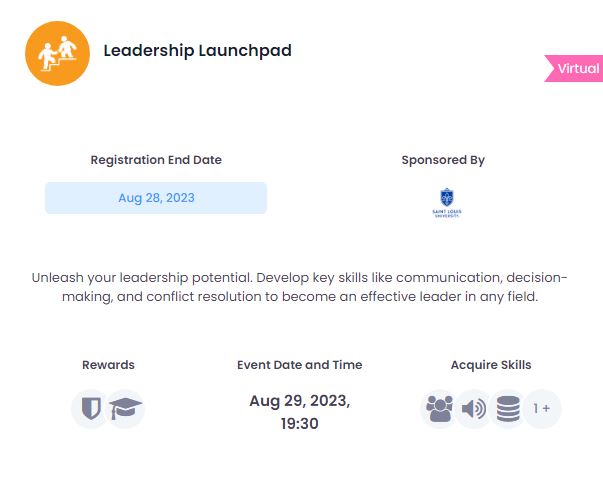
Task: Click the event description paragraph text
Action: (x=300, y=287)
